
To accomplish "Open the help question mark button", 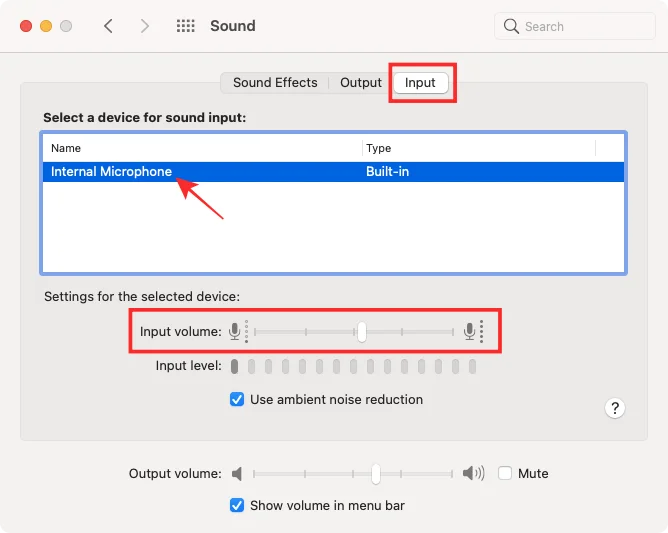I will point(615,407).
